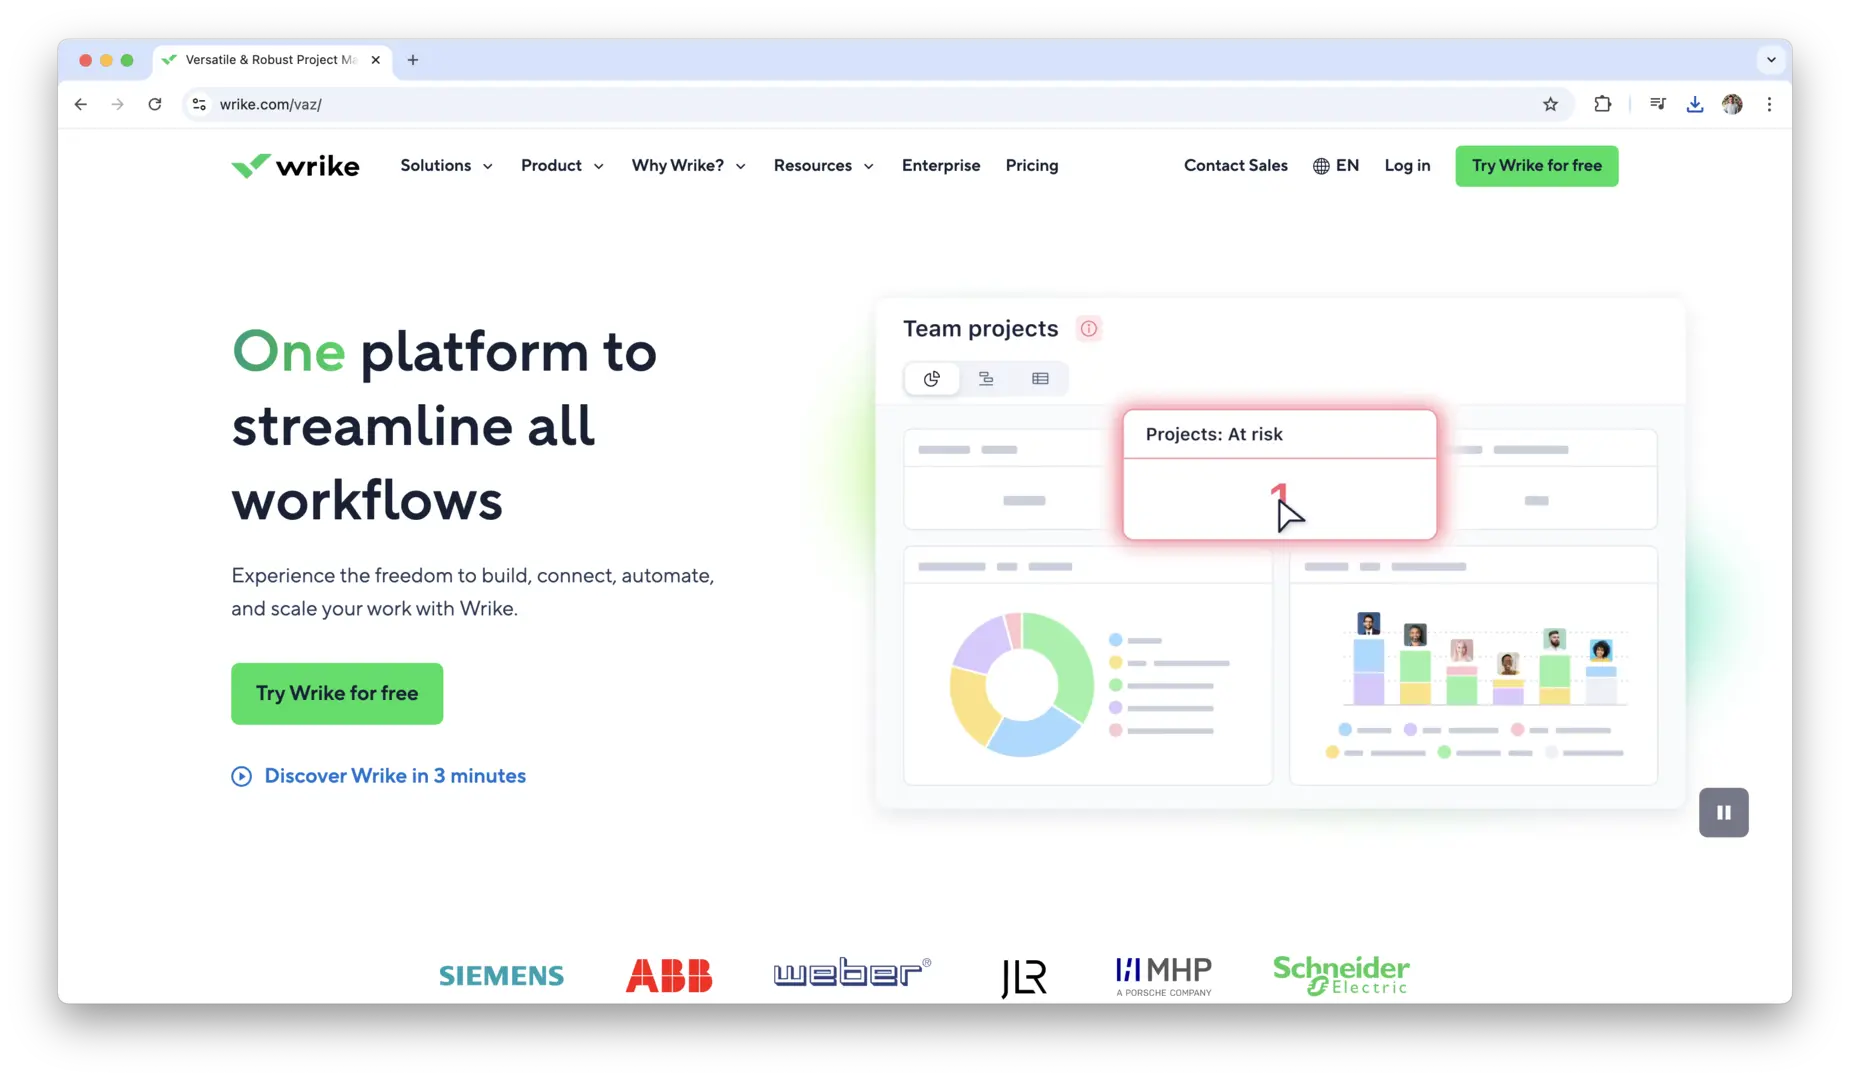Bookmark this page with the star icon

1550,104
